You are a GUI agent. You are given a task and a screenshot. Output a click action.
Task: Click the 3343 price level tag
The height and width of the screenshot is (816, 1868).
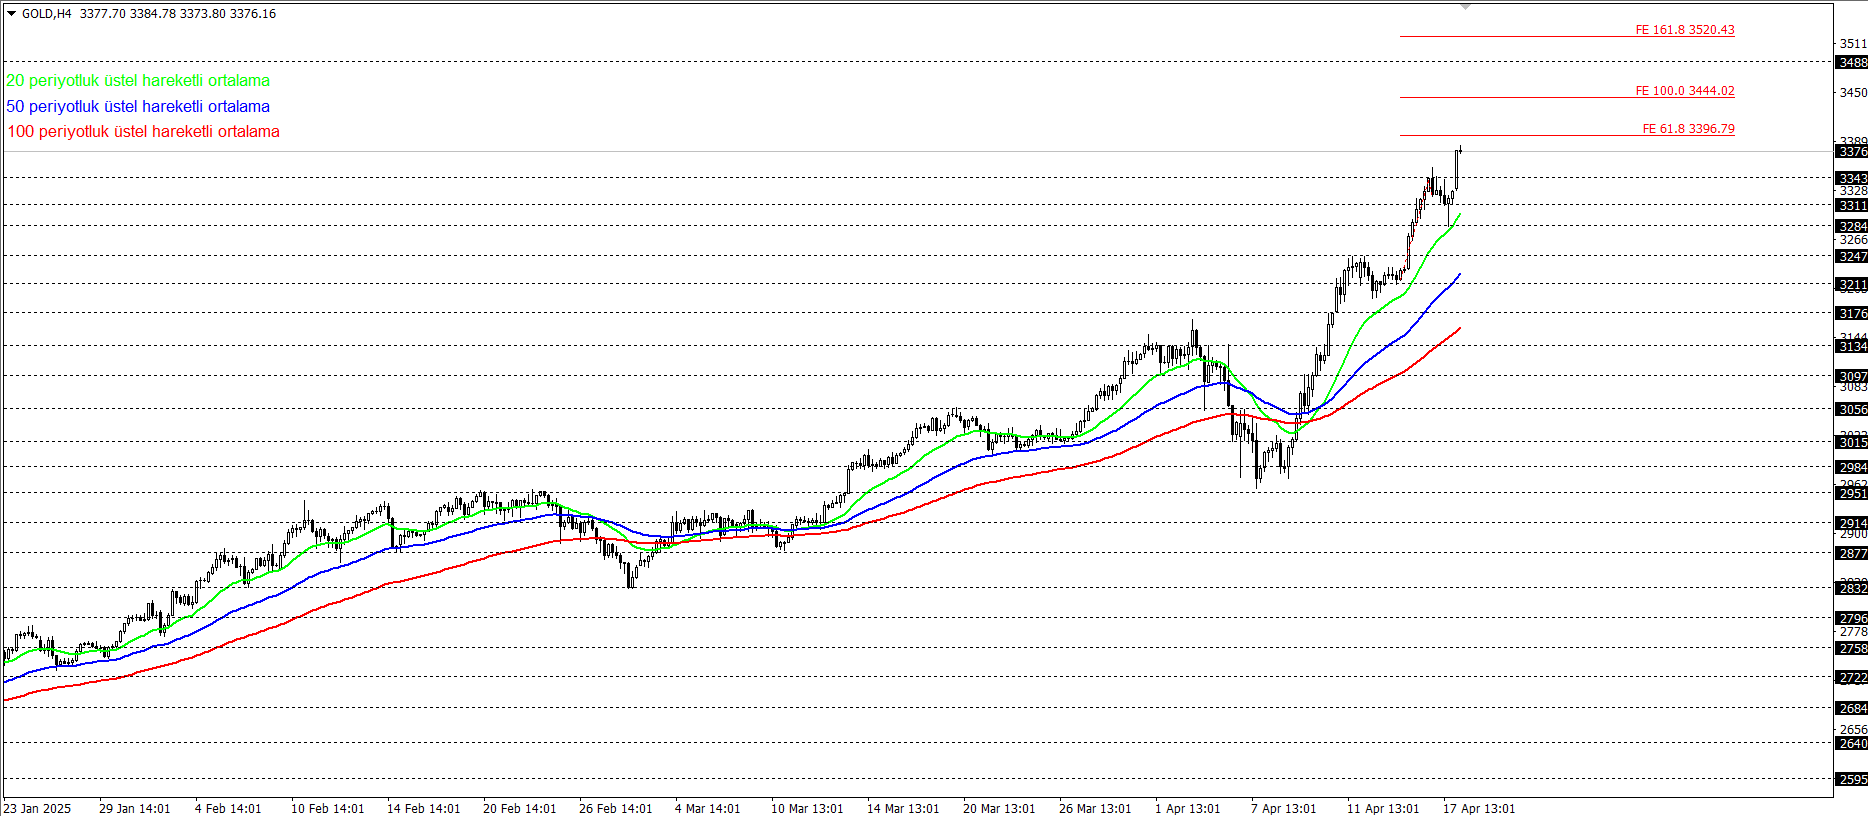click(x=1852, y=179)
